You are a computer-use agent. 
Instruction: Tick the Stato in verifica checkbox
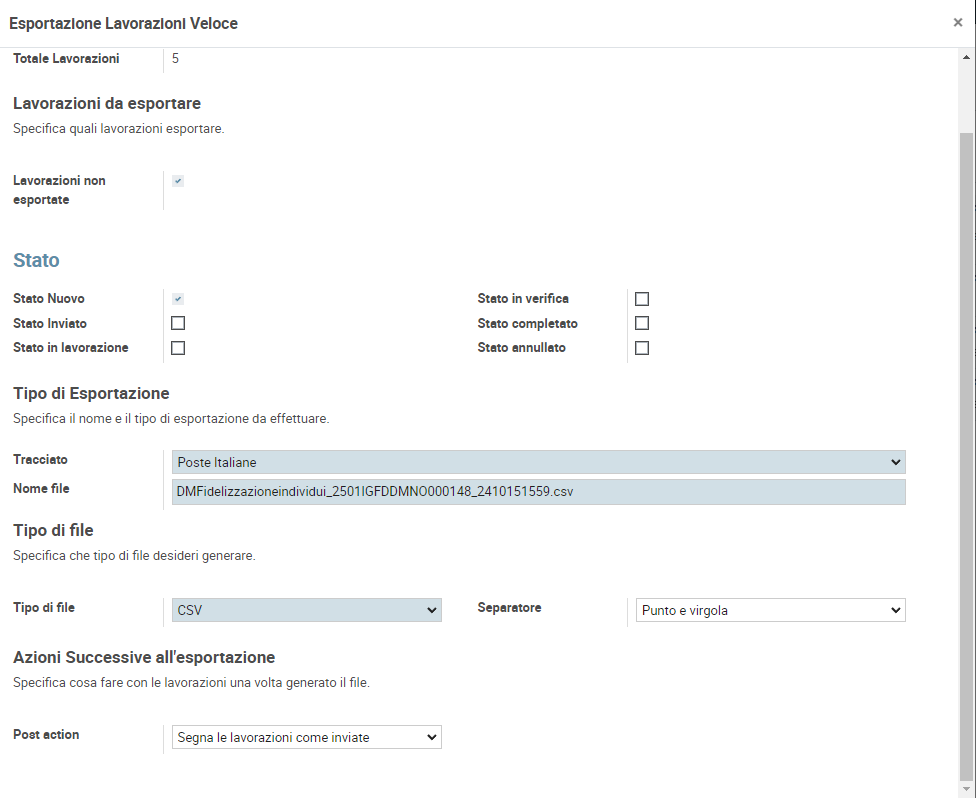(x=642, y=299)
